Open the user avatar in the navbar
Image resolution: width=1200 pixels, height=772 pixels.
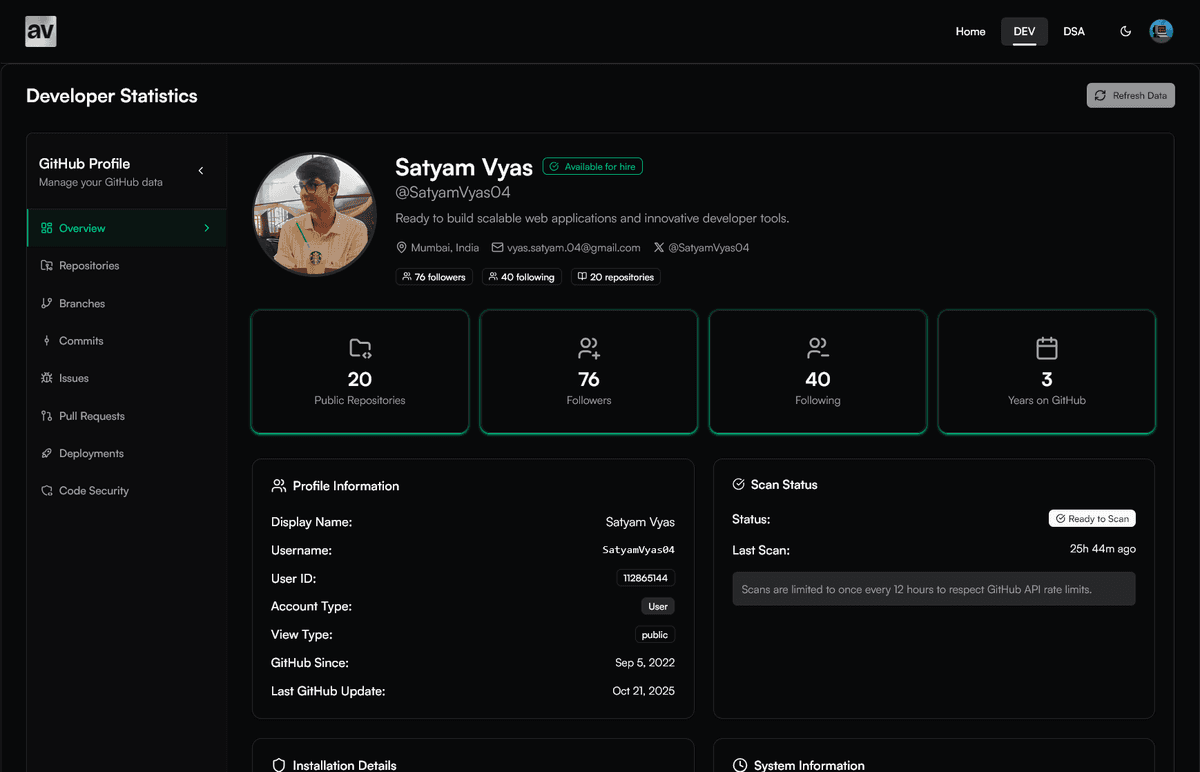click(x=1161, y=30)
